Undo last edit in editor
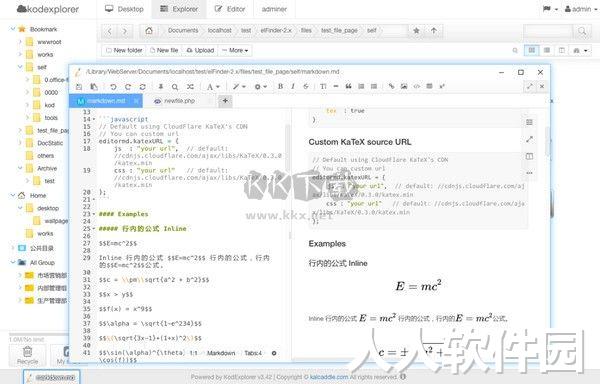This screenshot has height=384, width=600. [113, 87]
